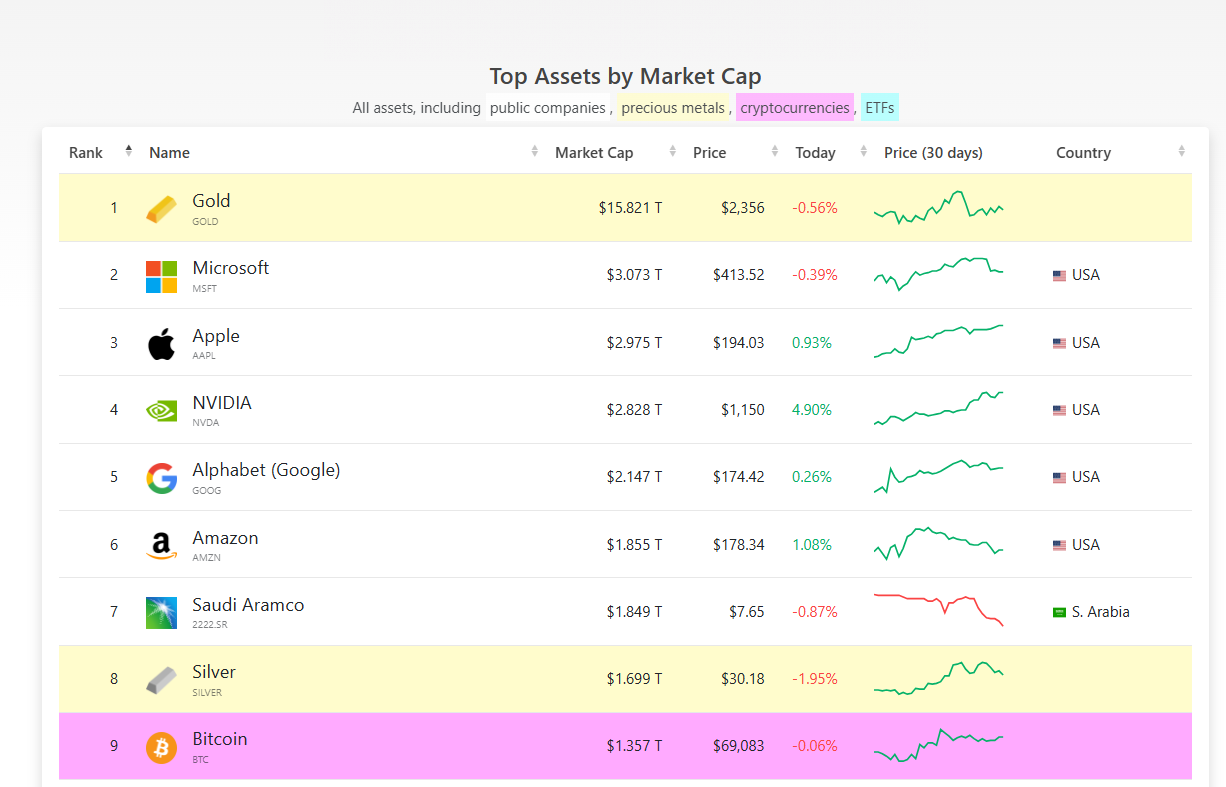The image size is (1226, 787).
Task: Click the Microsoft logo icon
Action: 161,276
